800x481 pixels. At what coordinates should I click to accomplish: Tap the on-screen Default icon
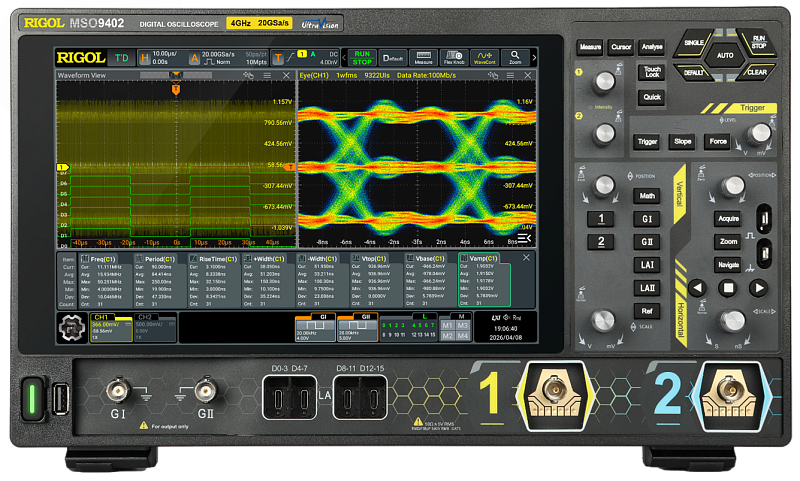[393, 58]
